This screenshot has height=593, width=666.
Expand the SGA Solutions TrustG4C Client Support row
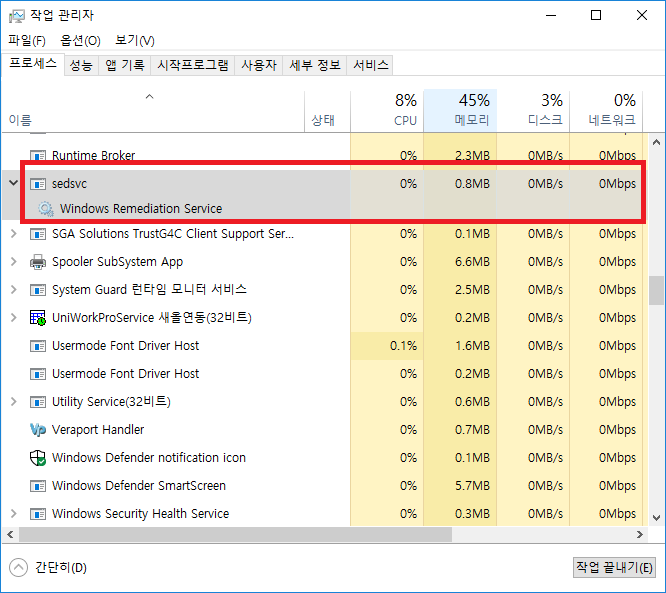(x=14, y=234)
